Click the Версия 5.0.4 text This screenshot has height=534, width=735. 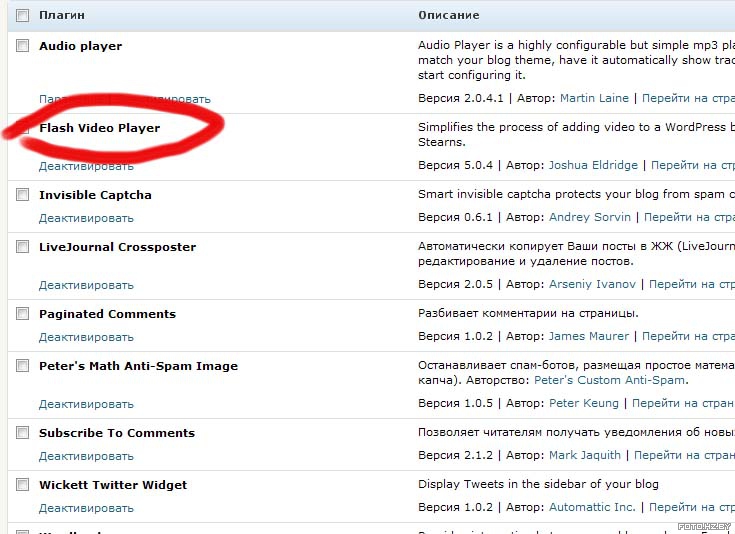(x=455, y=165)
